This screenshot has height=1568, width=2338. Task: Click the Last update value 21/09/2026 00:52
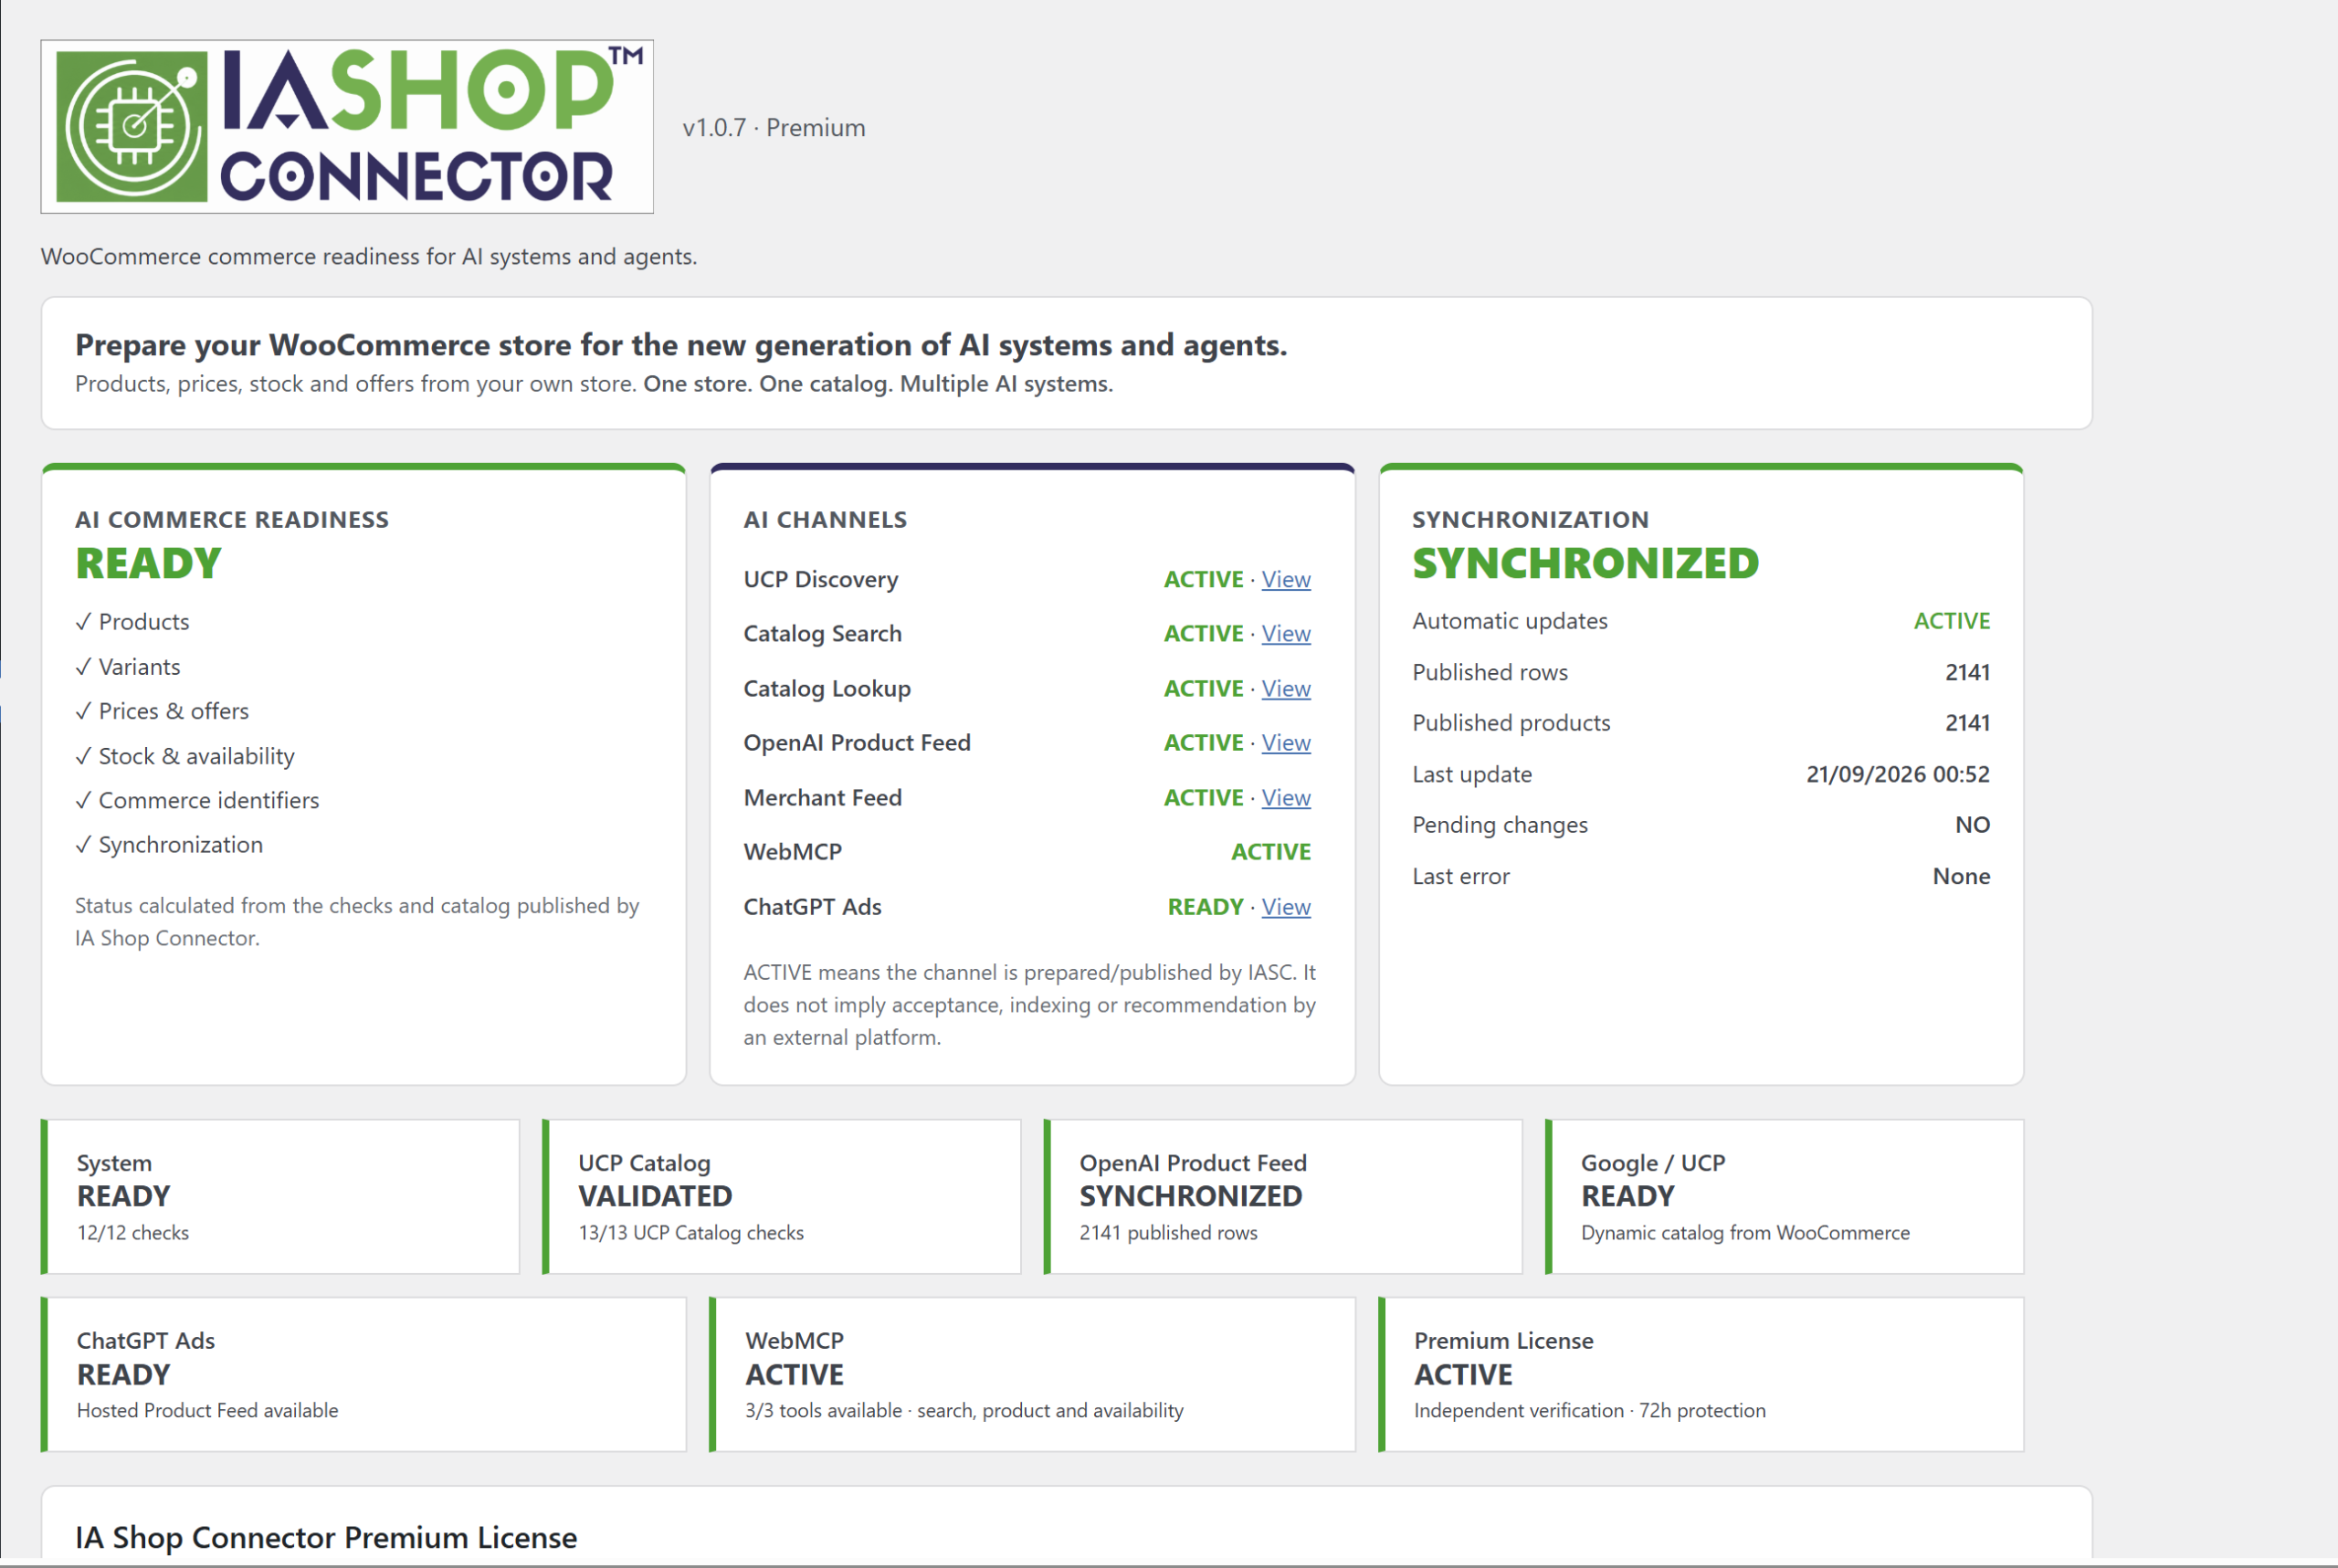click(x=1898, y=774)
